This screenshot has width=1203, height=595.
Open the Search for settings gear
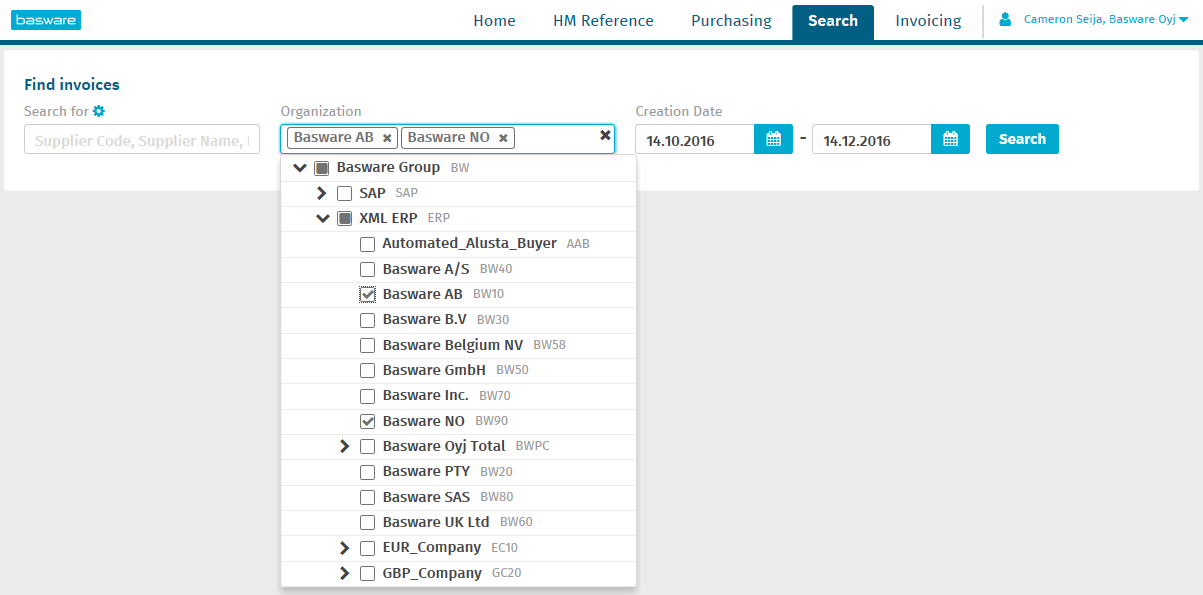[x=99, y=111]
